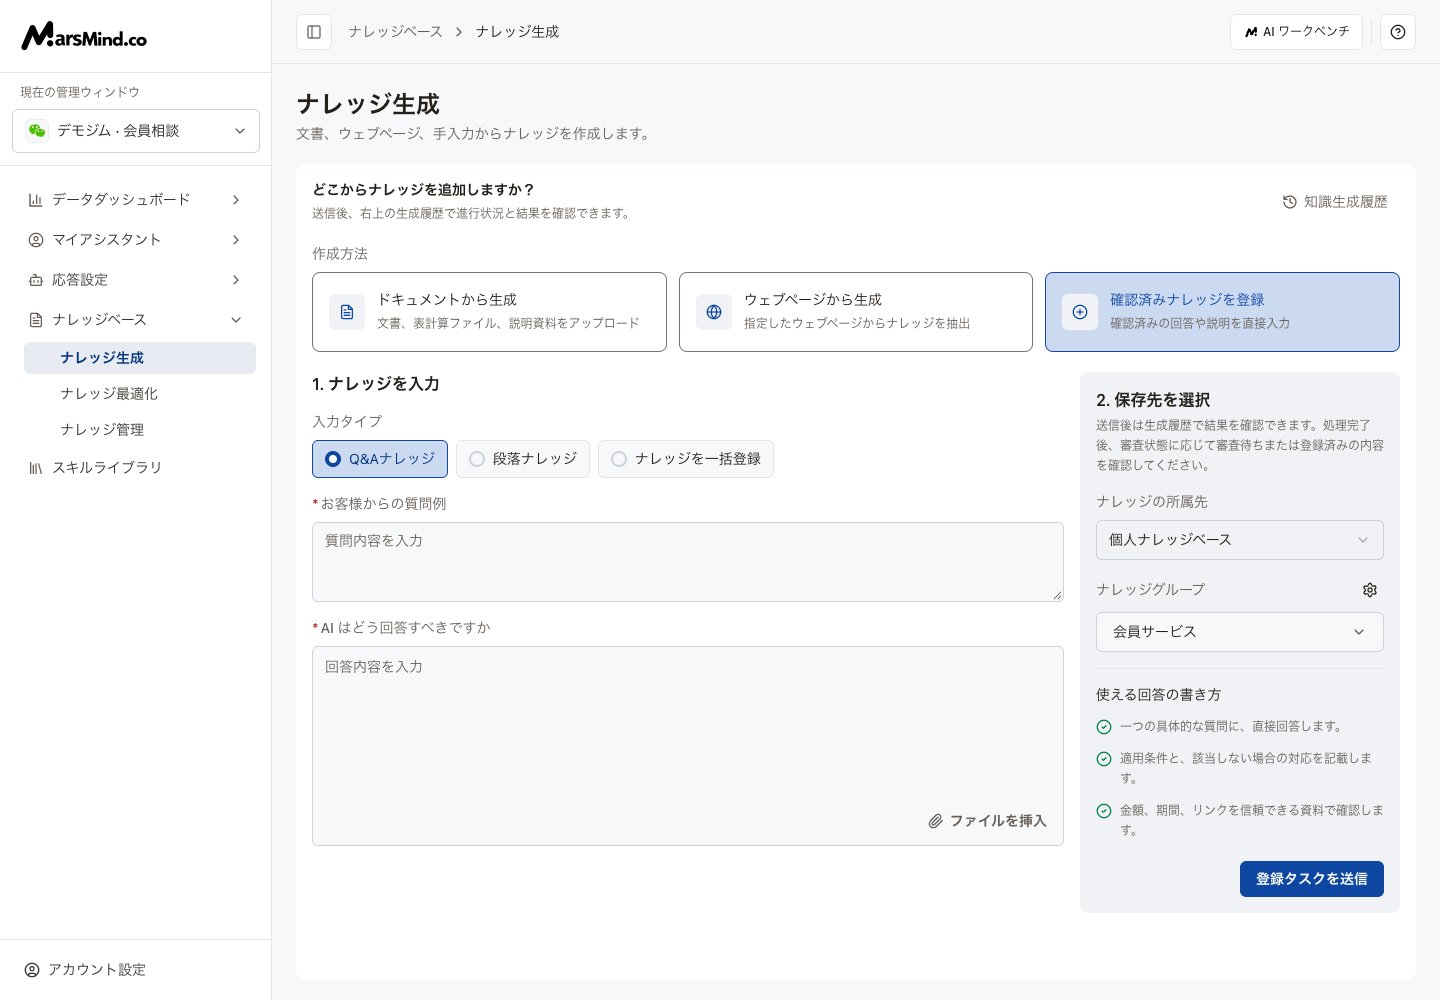Toggle the sidebar panel icon

[314, 32]
